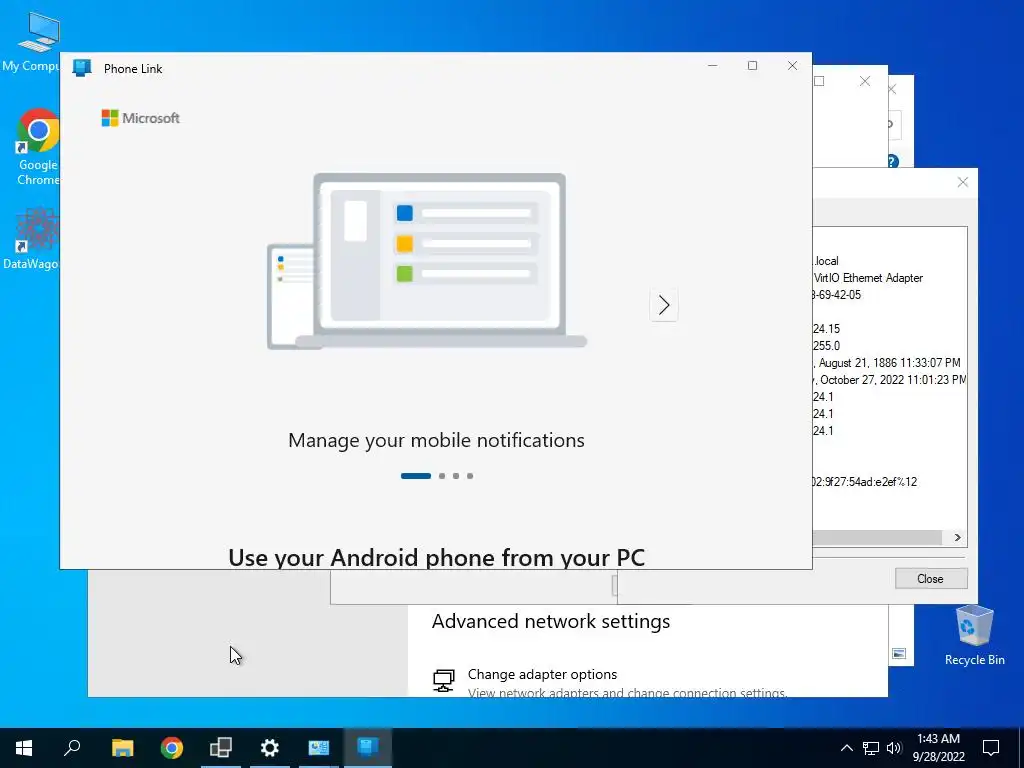1024x768 pixels.
Task: Maximize the Phone Link window
Action: tap(752, 66)
